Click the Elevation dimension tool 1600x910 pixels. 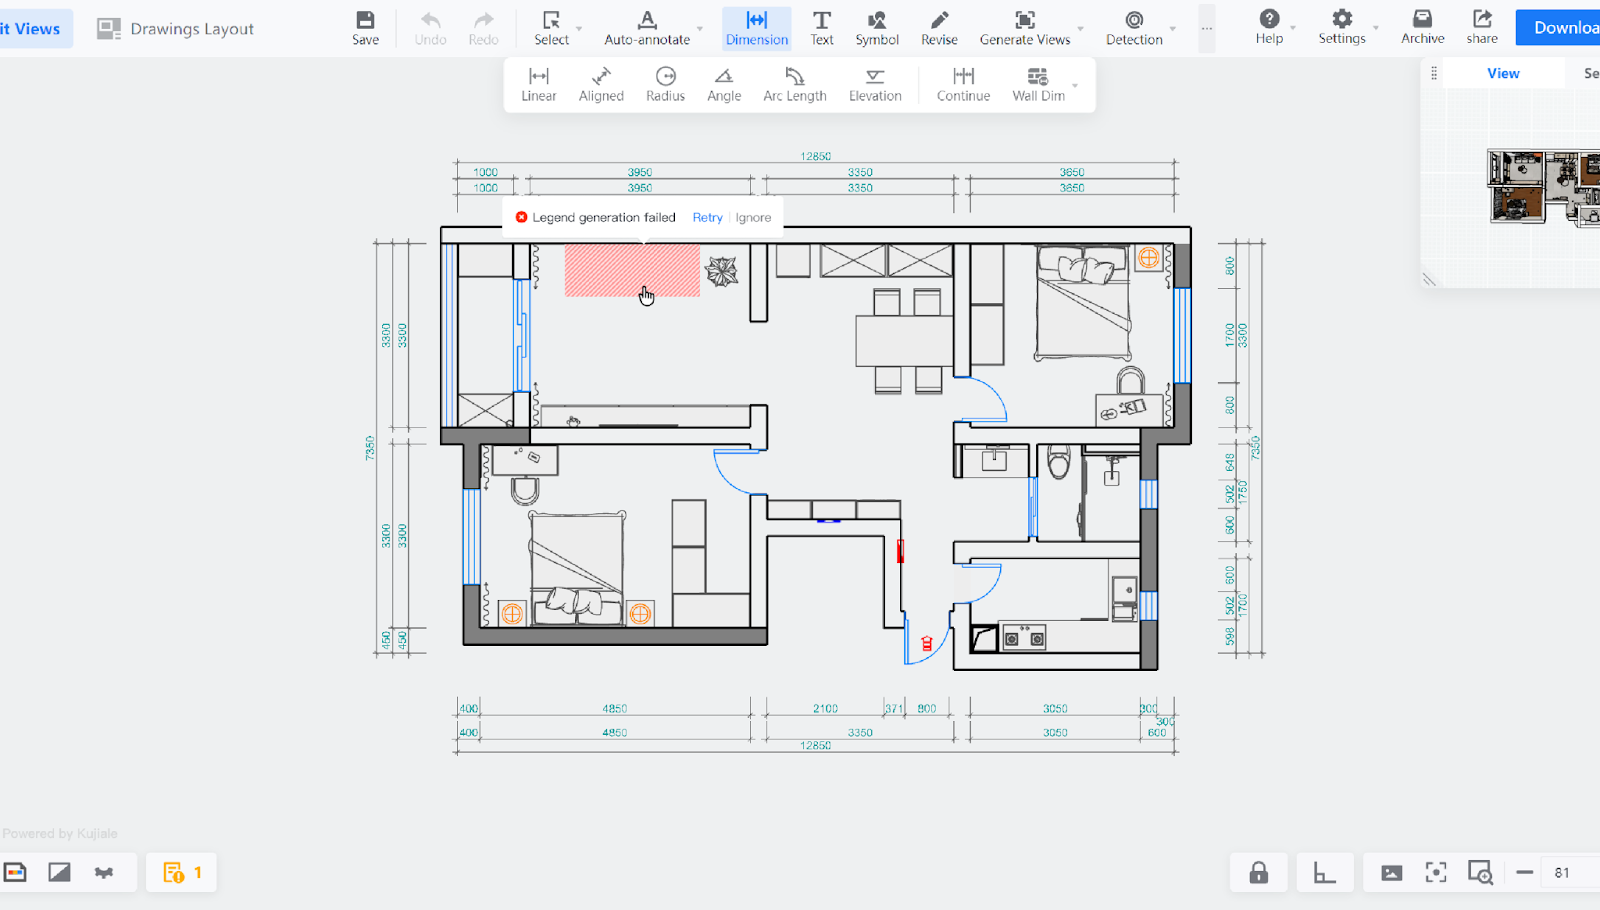(875, 84)
